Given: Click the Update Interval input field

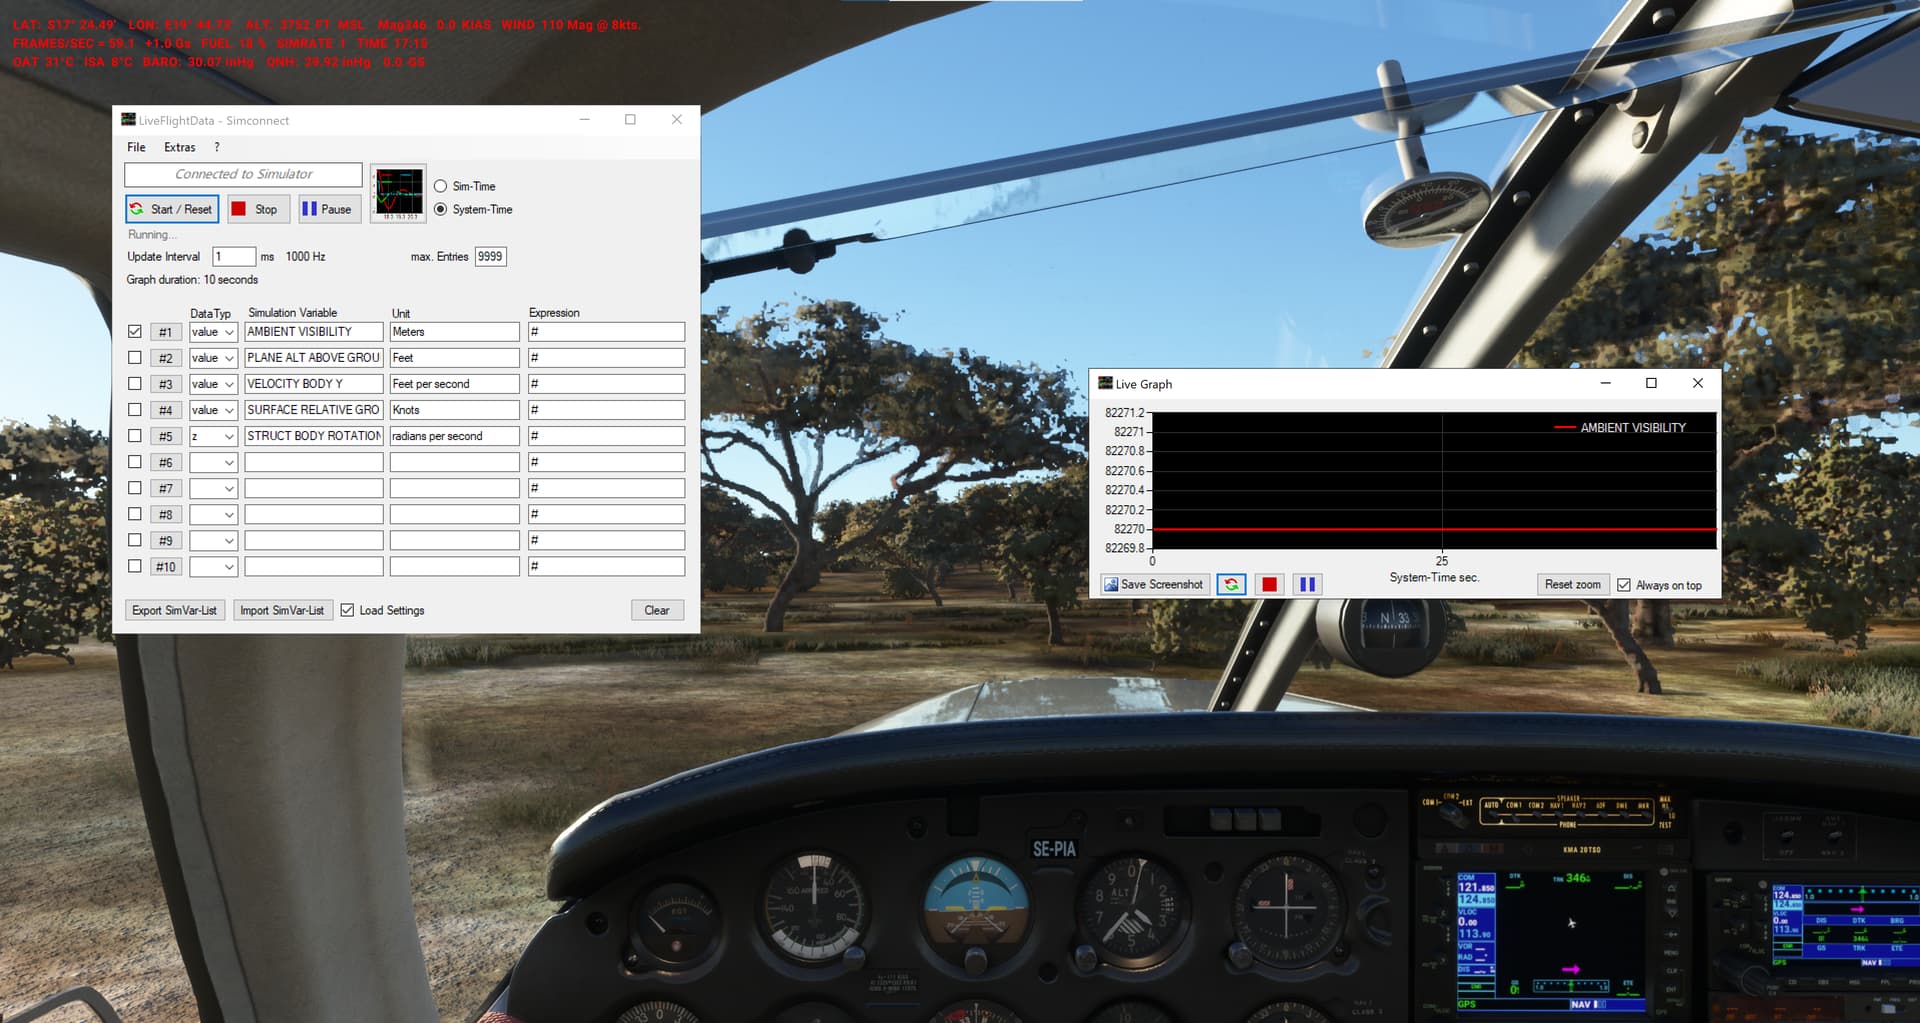Looking at the screenshot, I should 233,257.
